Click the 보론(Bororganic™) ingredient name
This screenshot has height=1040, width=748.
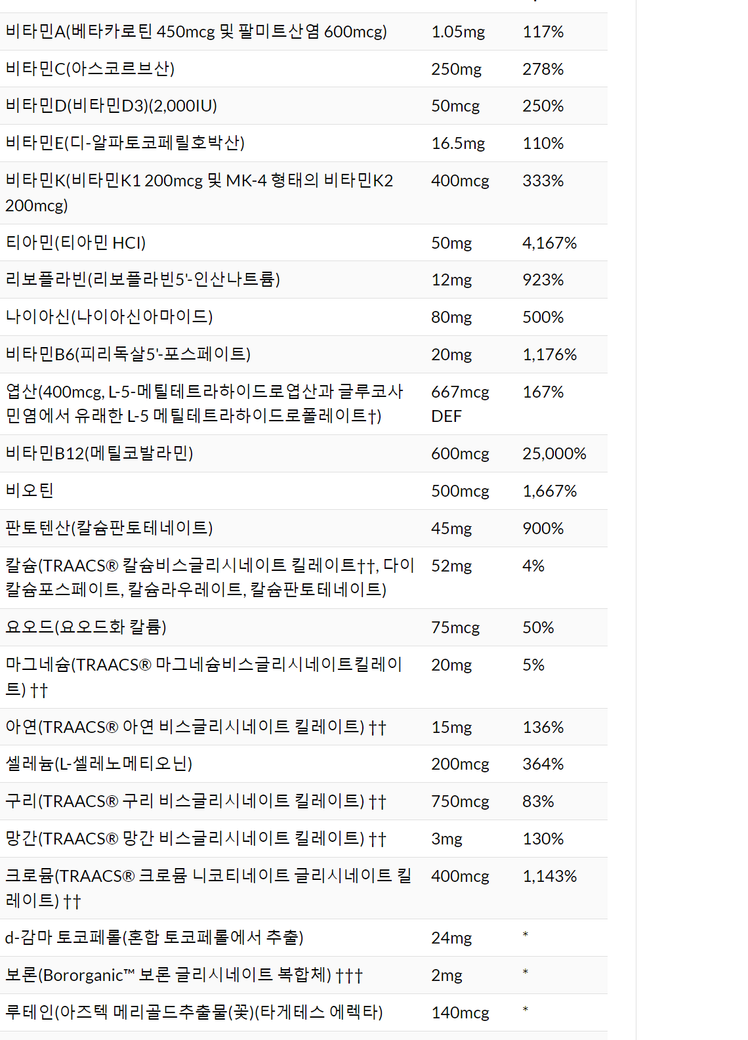(184, 976)
